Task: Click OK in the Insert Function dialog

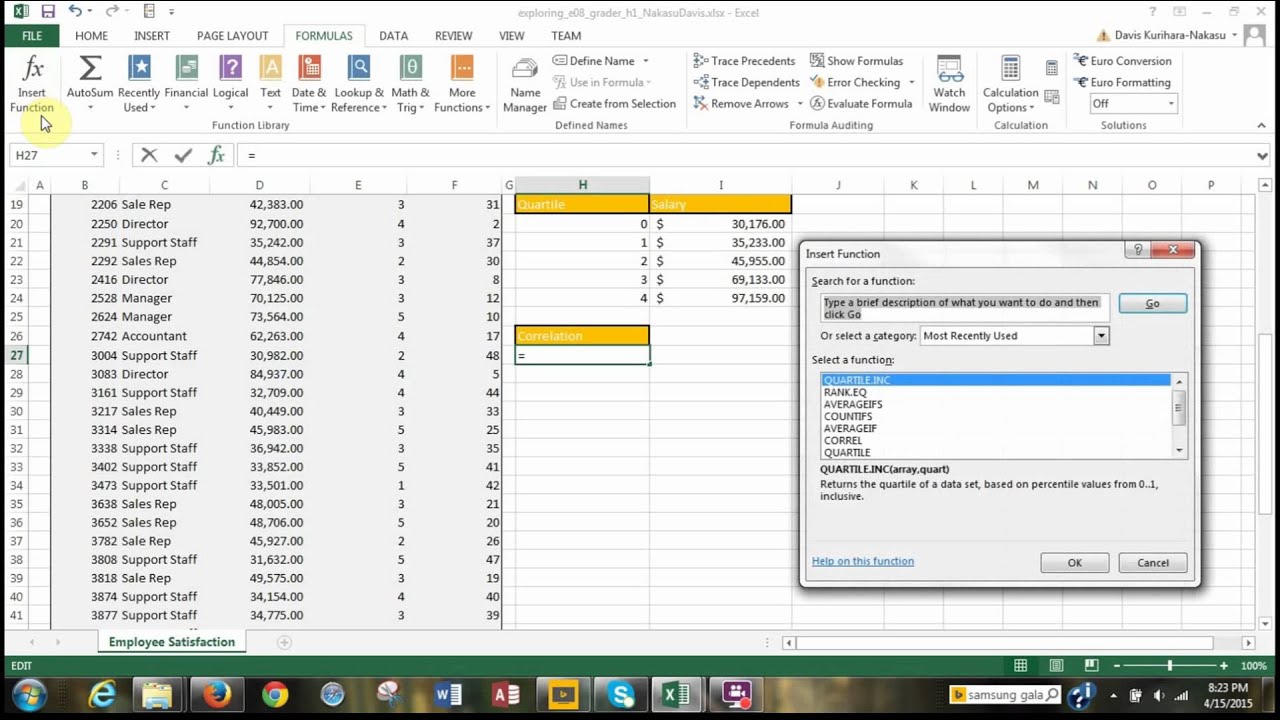Action: pos(1075,563)
